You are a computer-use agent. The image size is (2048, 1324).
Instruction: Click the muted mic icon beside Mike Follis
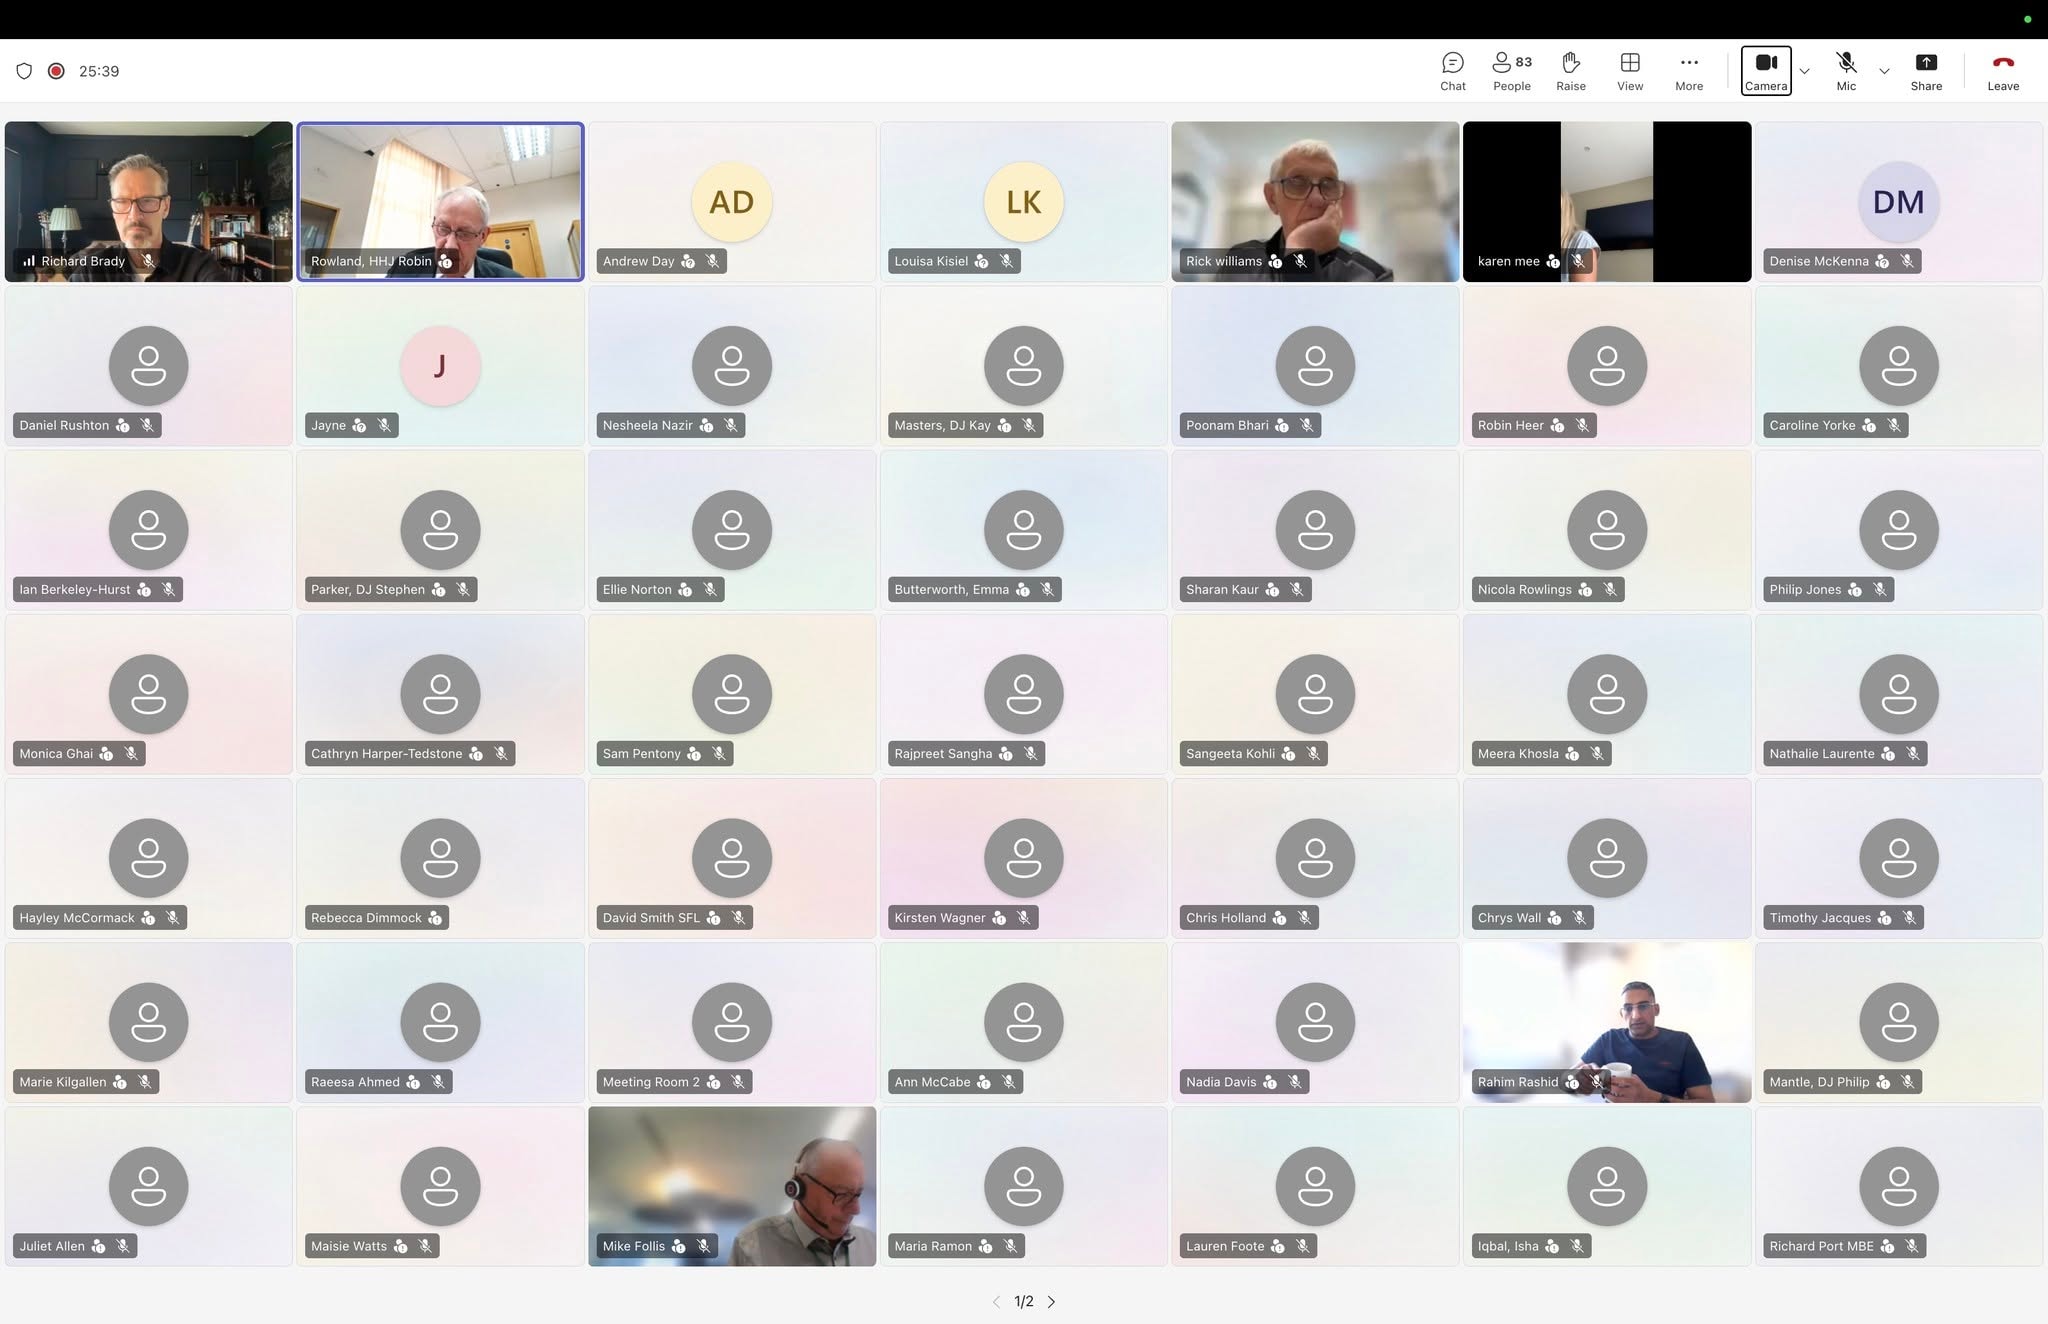703,1246
